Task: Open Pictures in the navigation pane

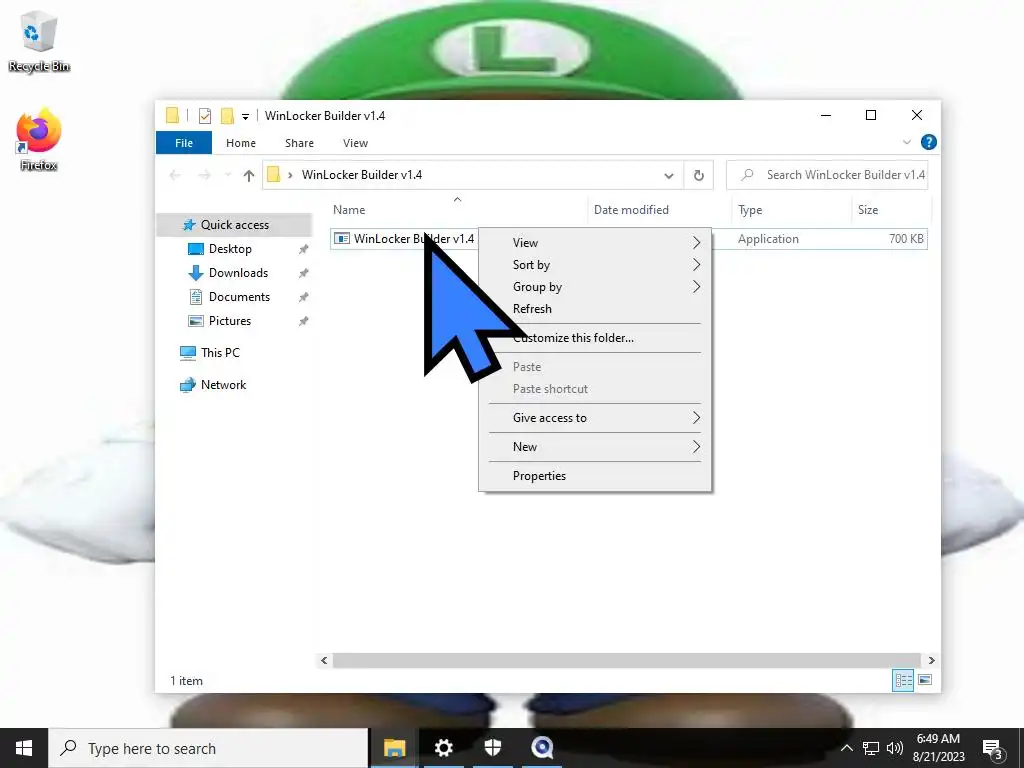Action: coord(230,321)
